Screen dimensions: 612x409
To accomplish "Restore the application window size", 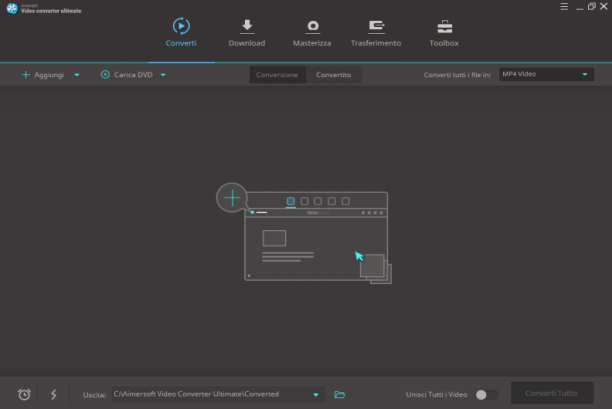I will pyautogui.click(x=592, y=6).
